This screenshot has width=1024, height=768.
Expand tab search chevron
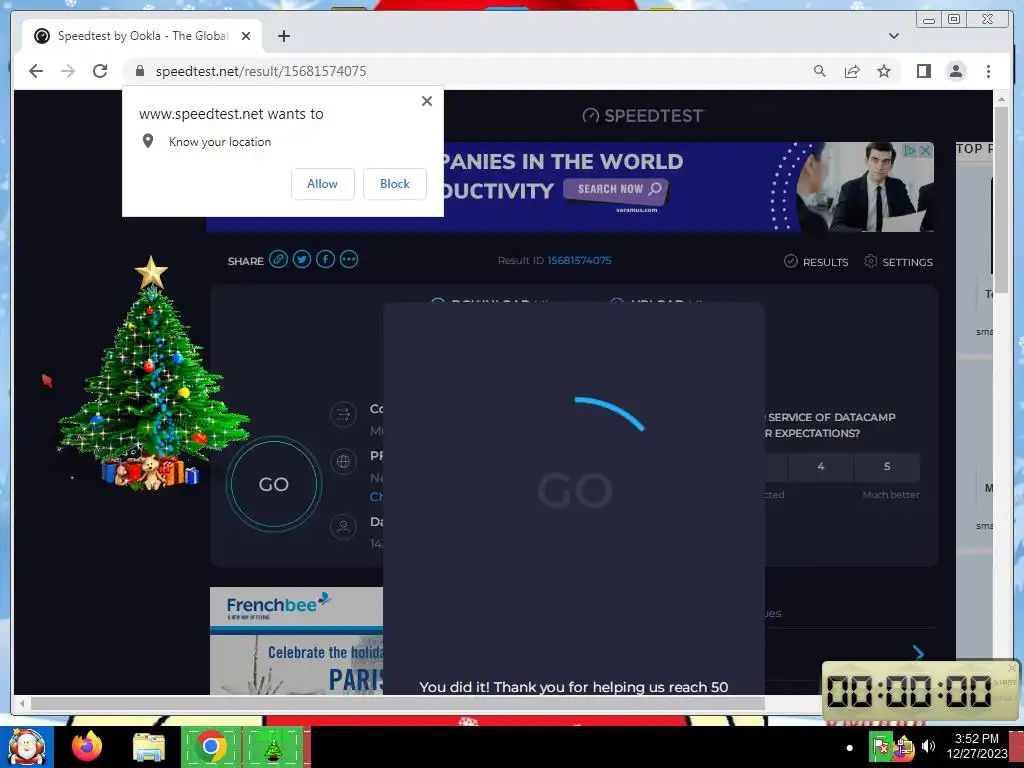(893, 36)
